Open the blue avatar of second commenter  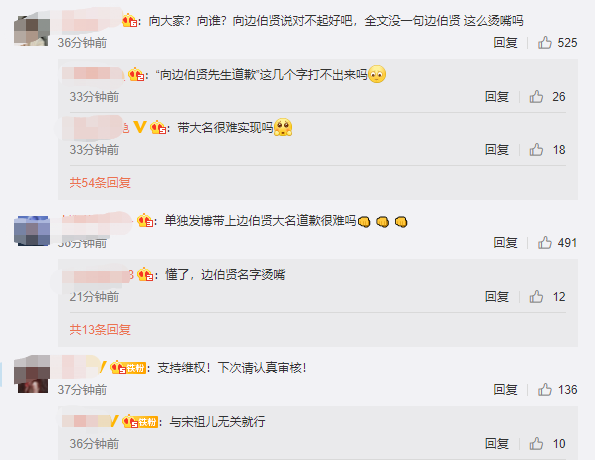[x=32, y=231]
